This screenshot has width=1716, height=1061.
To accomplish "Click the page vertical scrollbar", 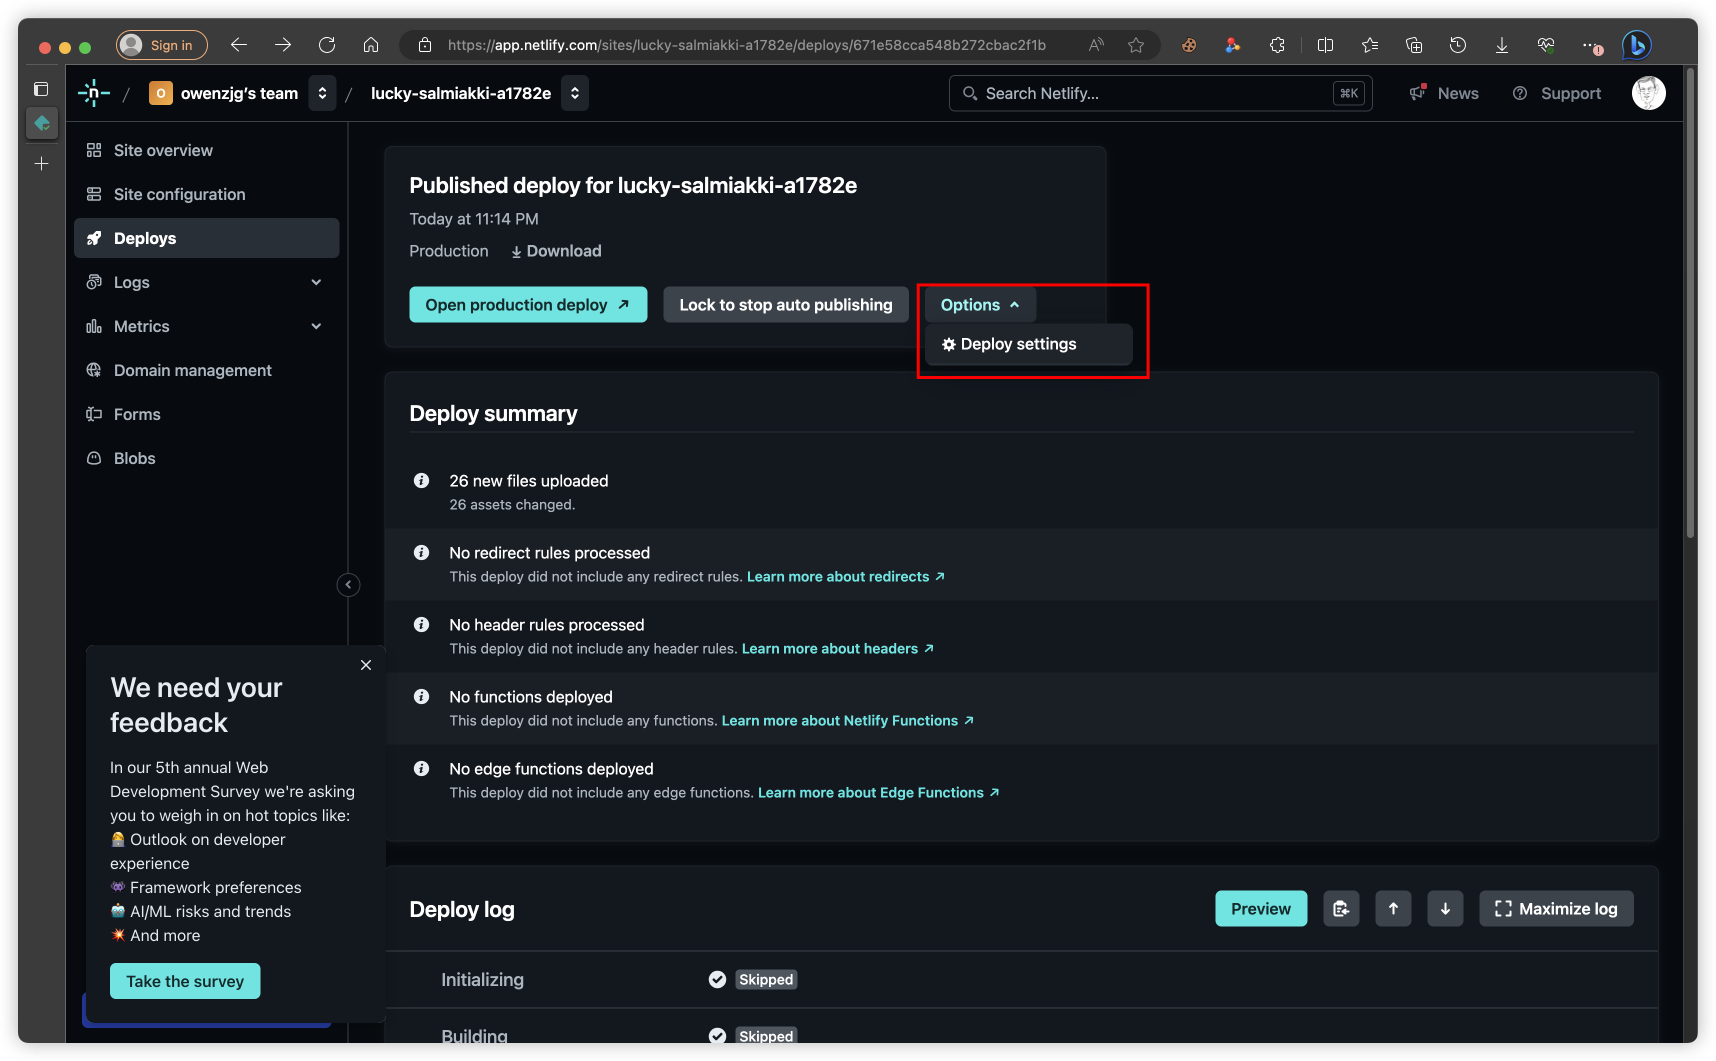I will (x=1690, y=304).
